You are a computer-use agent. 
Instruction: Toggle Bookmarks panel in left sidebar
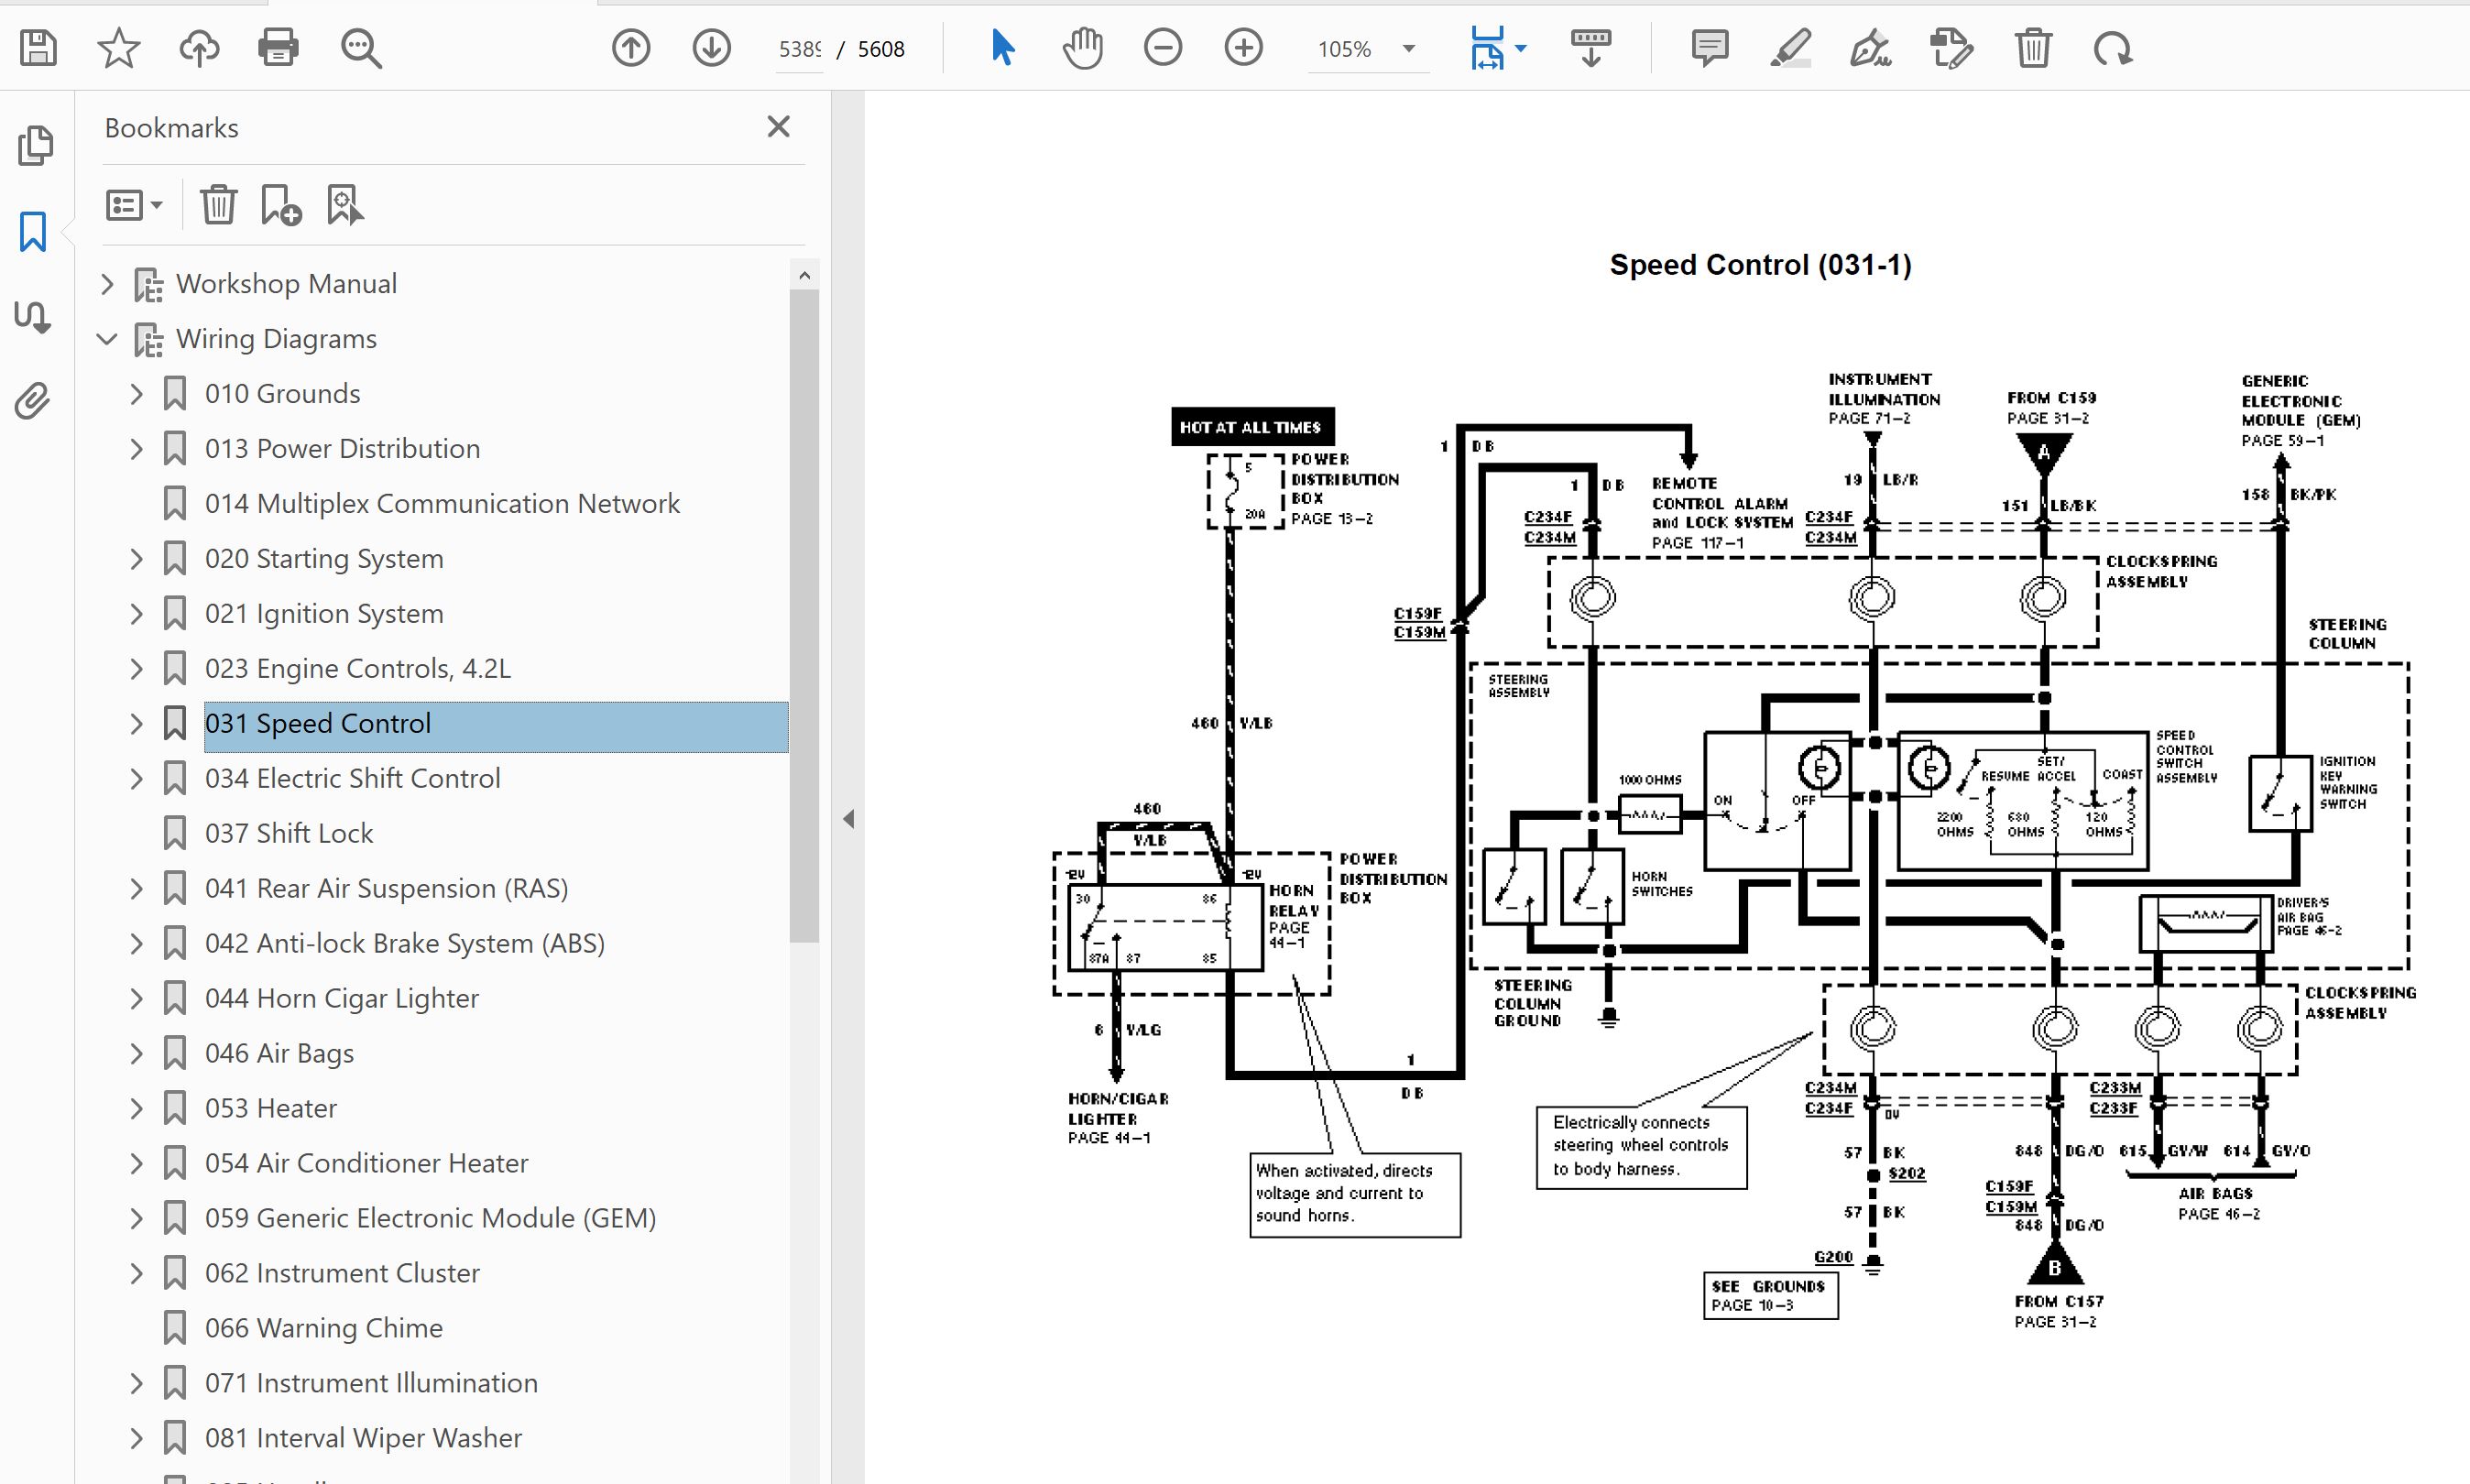click(x=33, y=231)
